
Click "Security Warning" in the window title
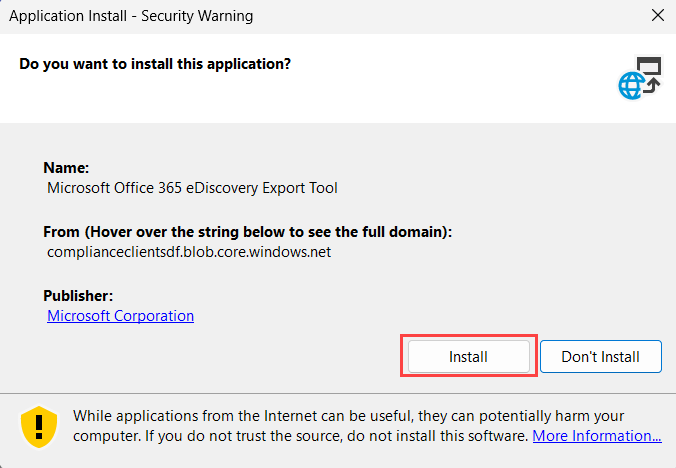click(199, 16)
